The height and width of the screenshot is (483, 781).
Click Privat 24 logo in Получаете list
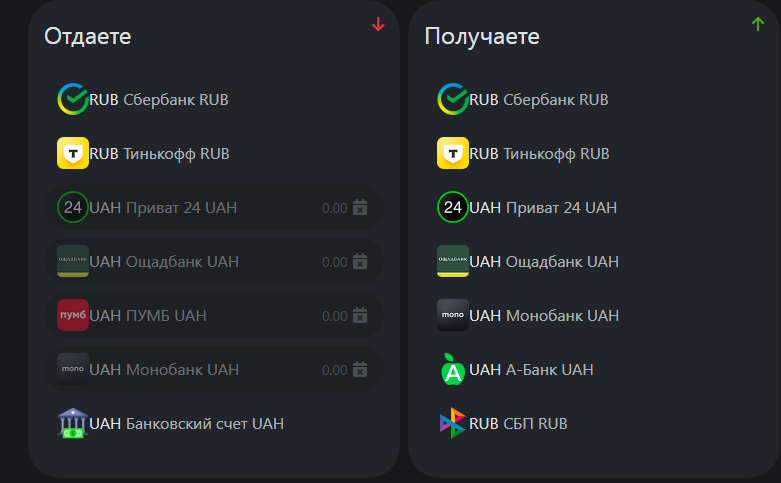tap(453, 207)
